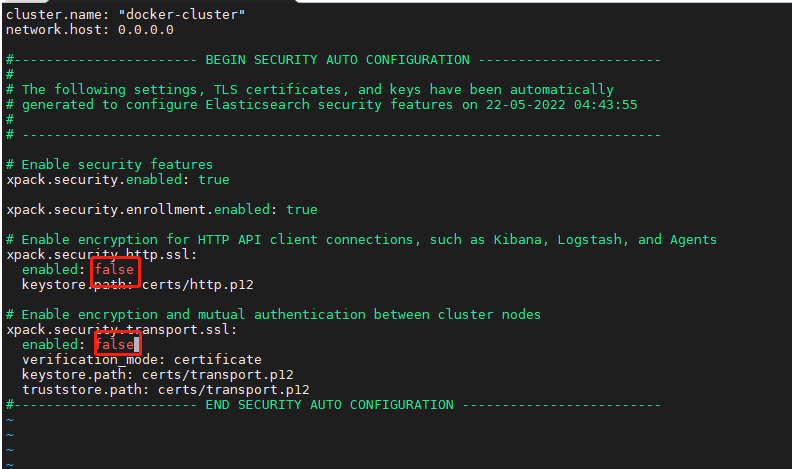Click the TLS certificates comment line
The height and width of the screenshot is (469, 792).
310,90
